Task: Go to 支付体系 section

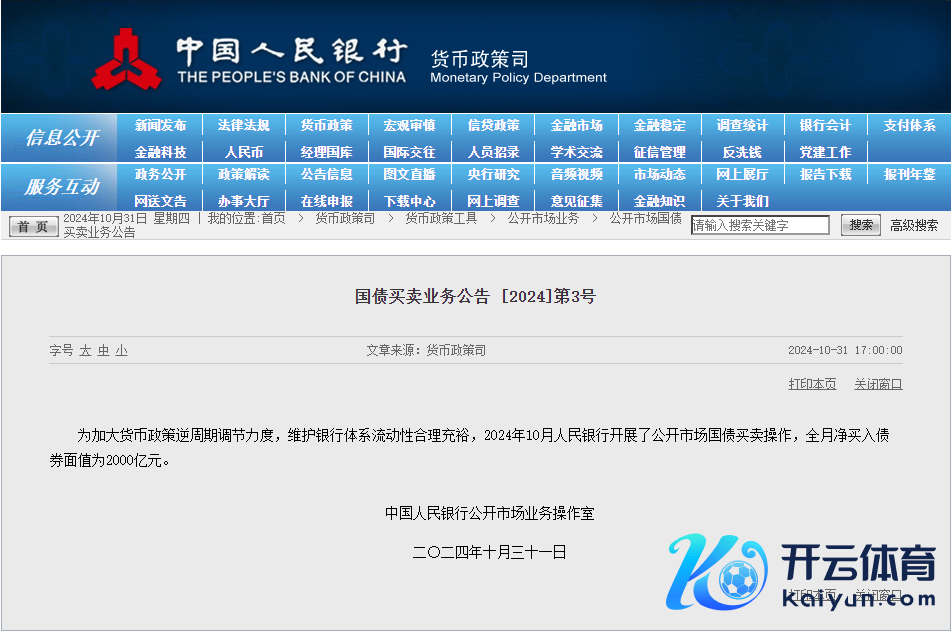Action: (x=909, y=126)
